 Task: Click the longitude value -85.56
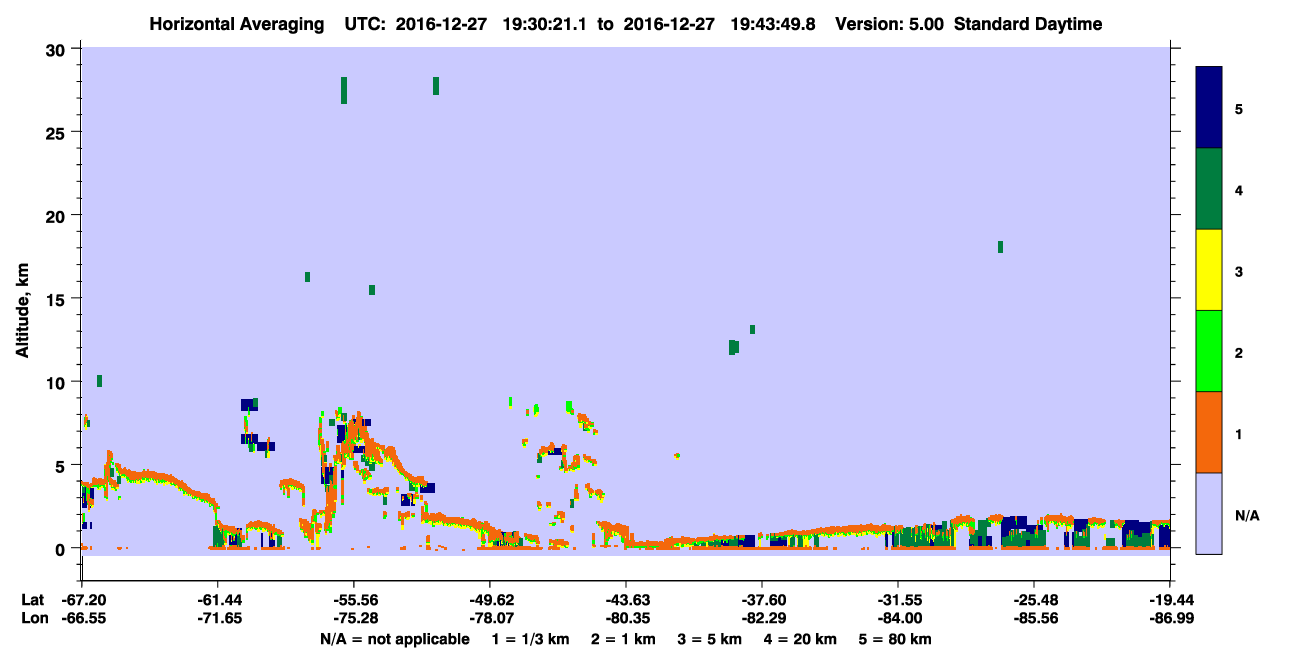tap(1034, 619)
